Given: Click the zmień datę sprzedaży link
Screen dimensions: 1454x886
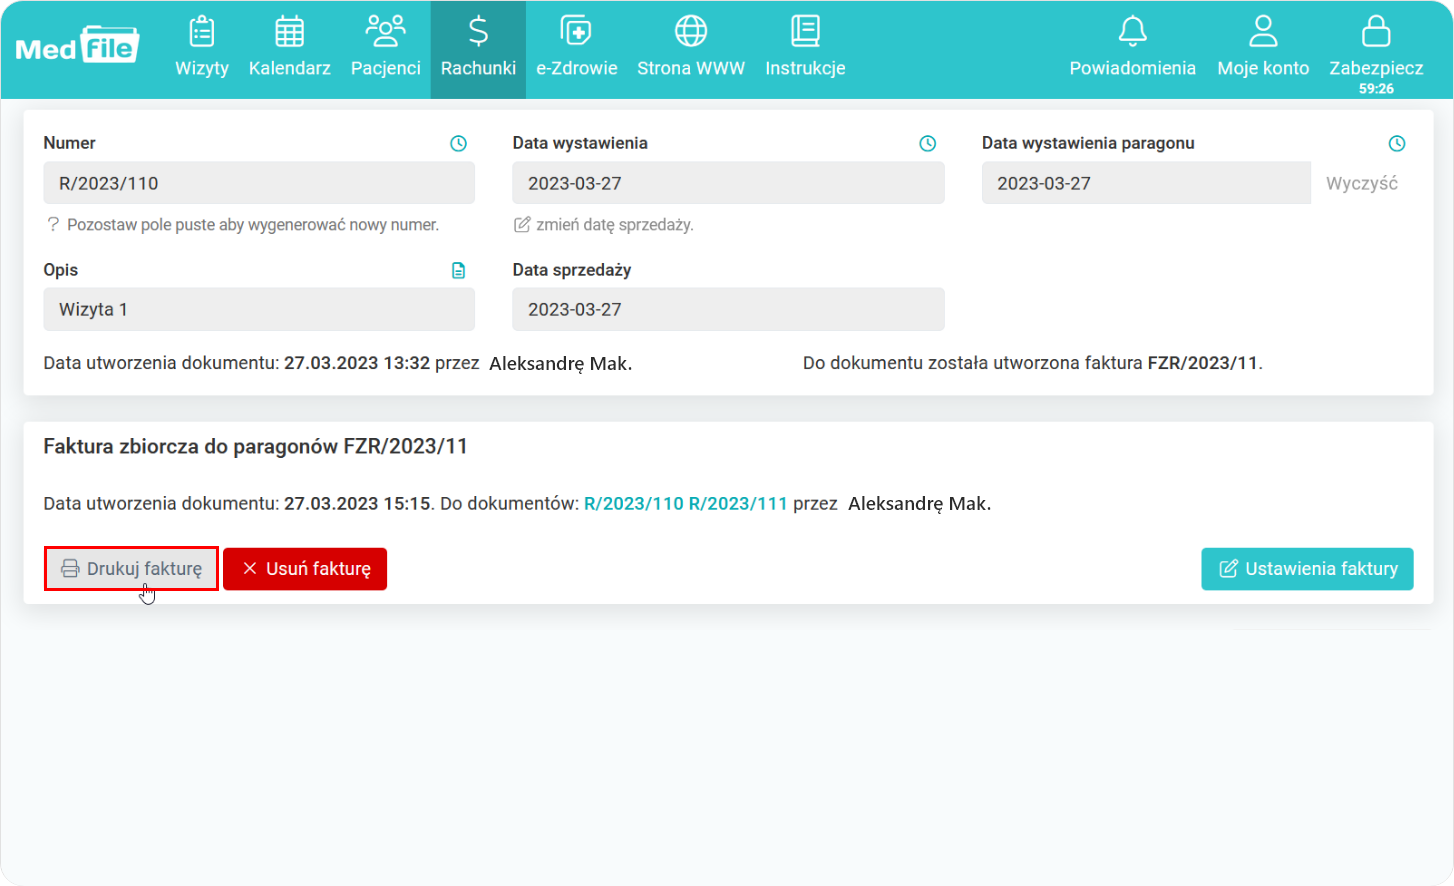Looking at the screenshot, I should pyautogui.click(x=603, y=225).
